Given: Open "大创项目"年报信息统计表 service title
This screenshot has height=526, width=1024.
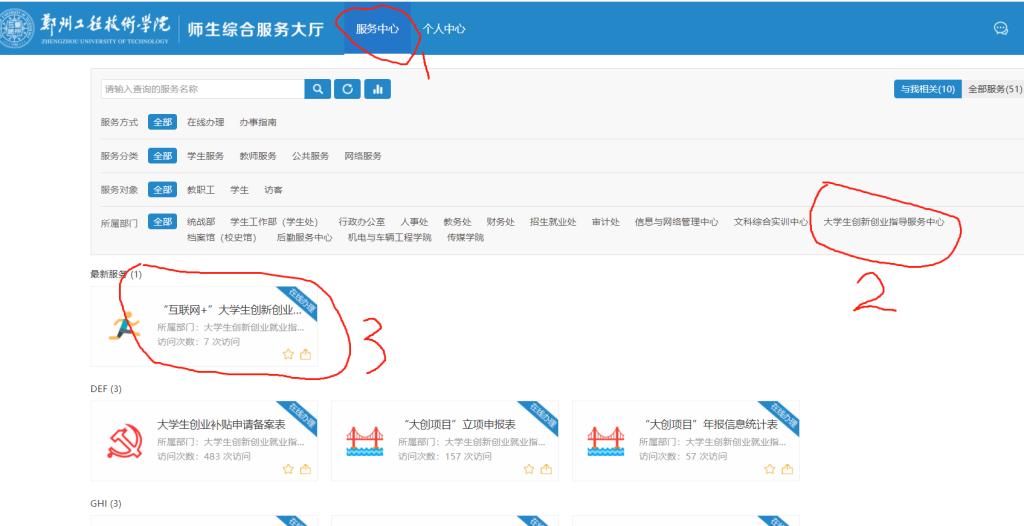Looking at the screenshot, I should [709, 425].
